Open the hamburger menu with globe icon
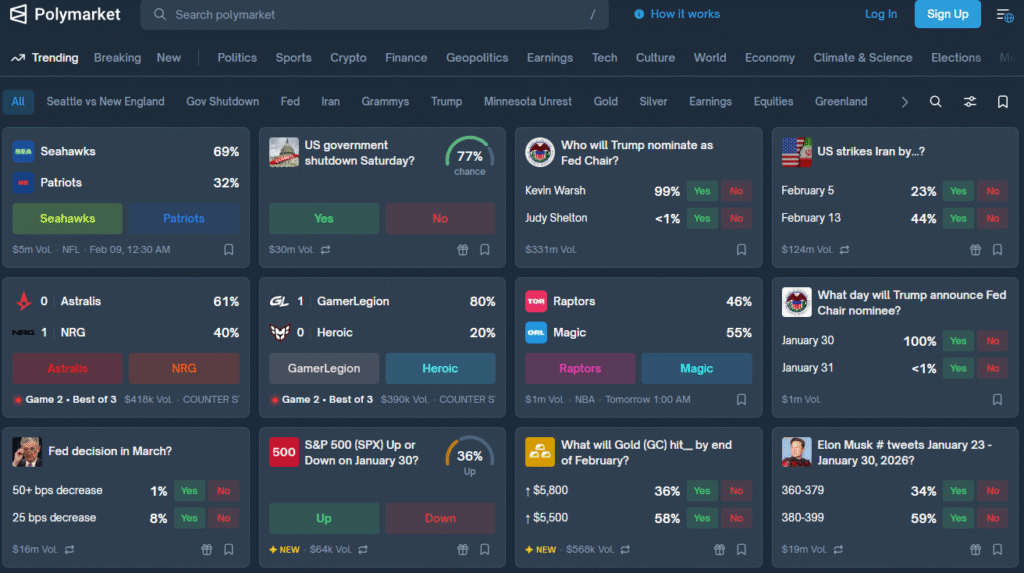The image size is (1024, 573). [x=1004, y=14]
